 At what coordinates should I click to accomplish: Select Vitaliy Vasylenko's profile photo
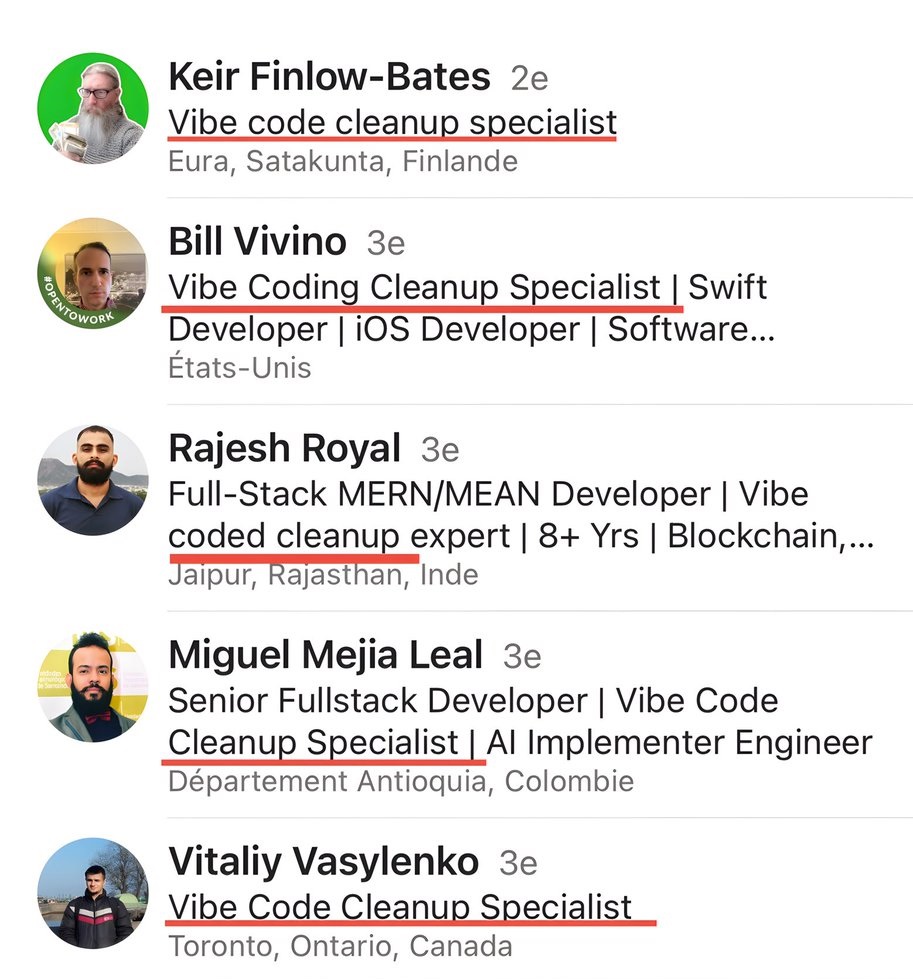click(93, 893)
